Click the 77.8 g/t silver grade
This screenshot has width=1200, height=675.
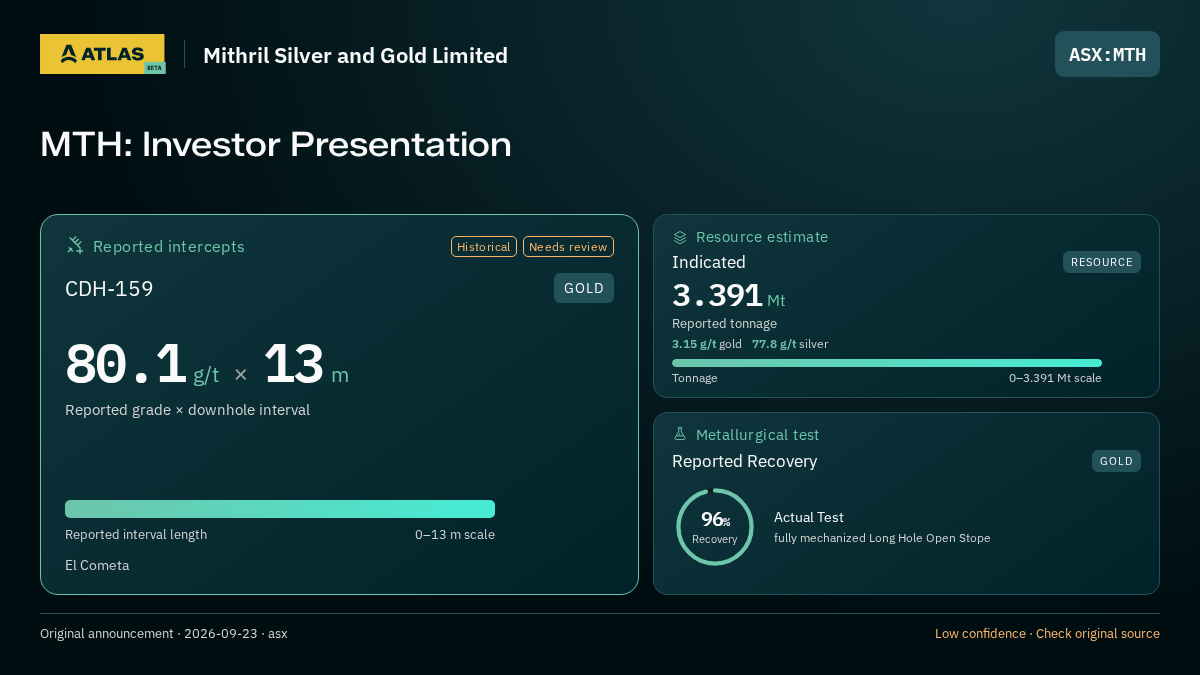click(x=790, y=344)
